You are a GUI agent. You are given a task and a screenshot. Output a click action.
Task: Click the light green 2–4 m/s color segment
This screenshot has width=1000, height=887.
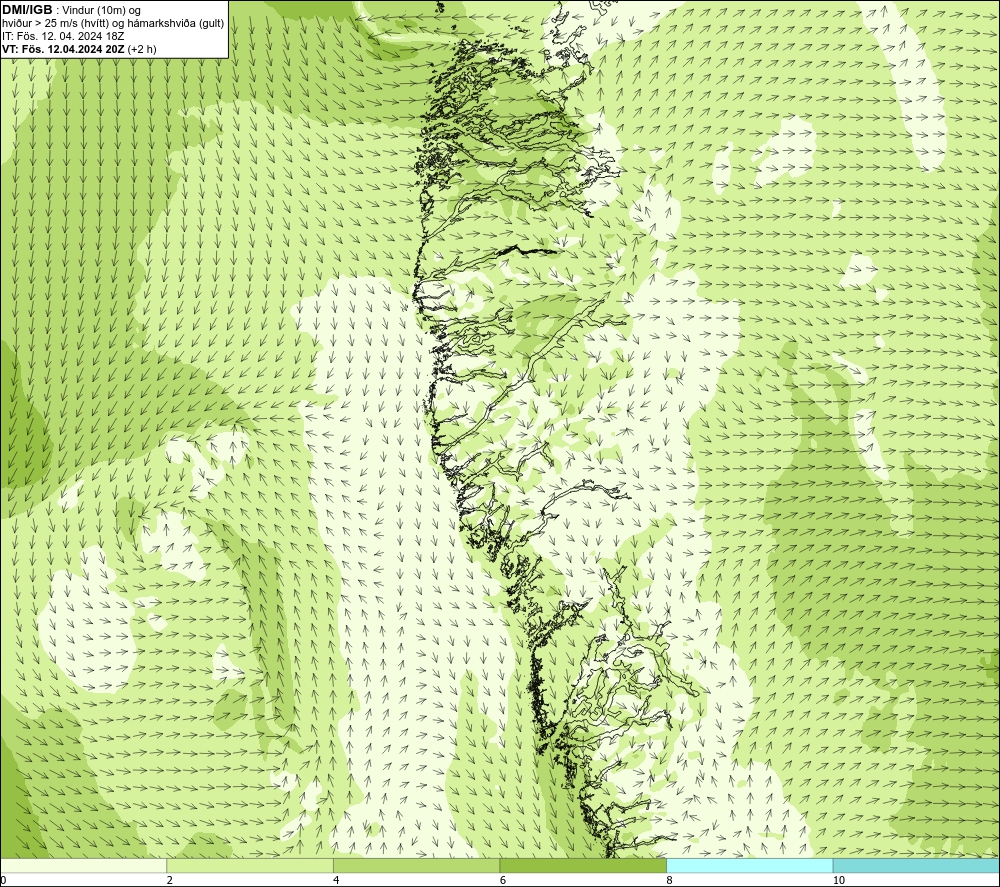(250, 865)
